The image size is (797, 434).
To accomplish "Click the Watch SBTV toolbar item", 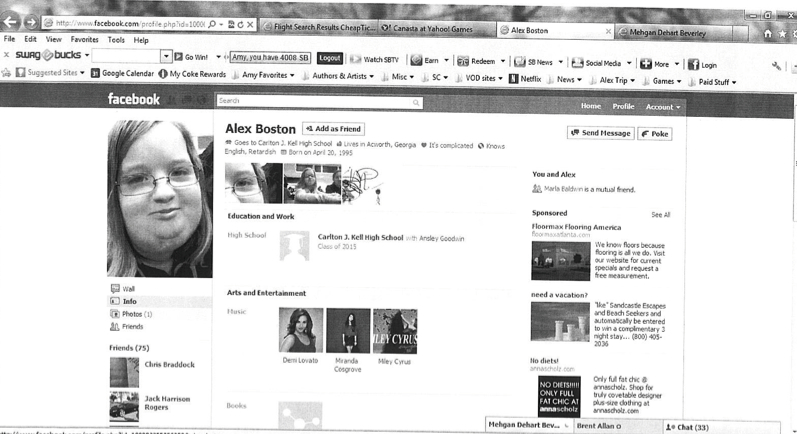I will [374, 59].
